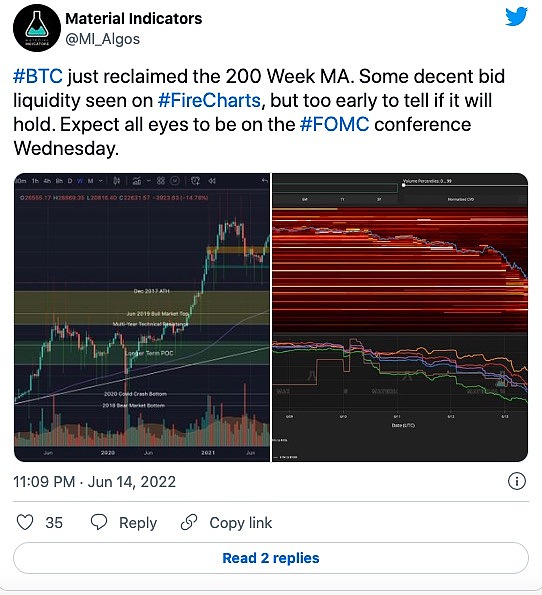Open the Material Indicators profile avatar
Image resolution: width=542 pixels, height=595 pixels.
[37, 27]
